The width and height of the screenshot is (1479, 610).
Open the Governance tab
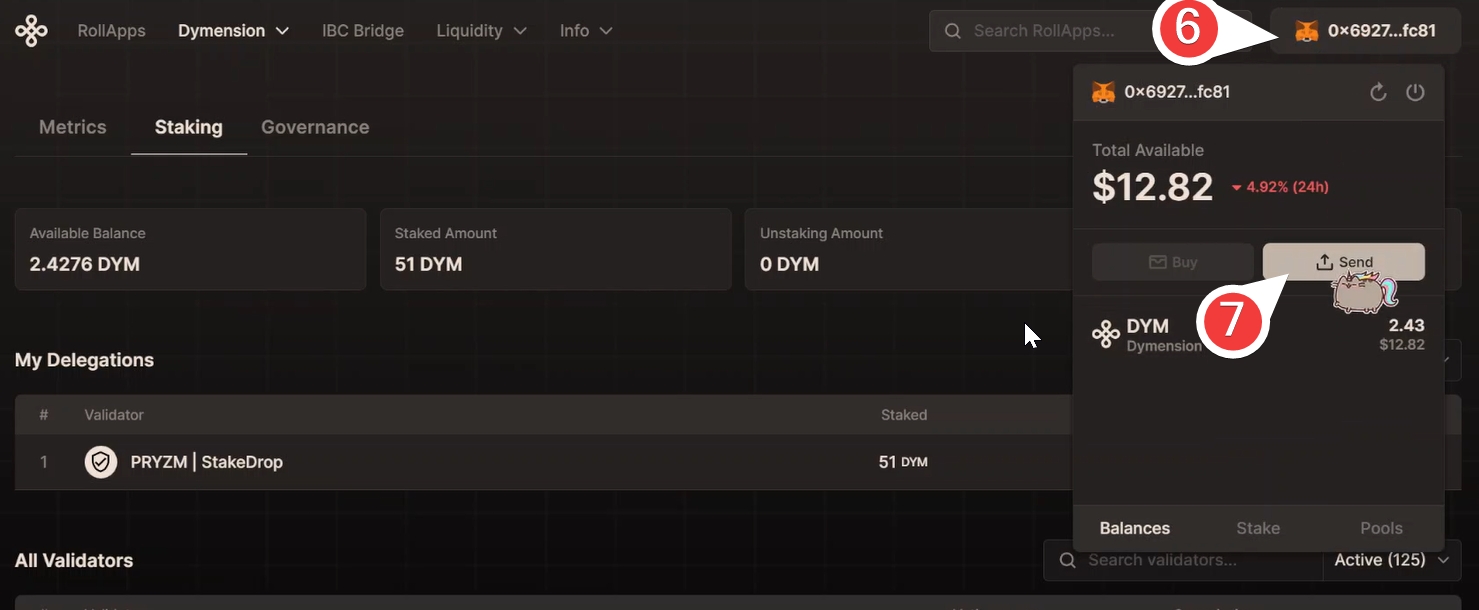tap(315, 127)
